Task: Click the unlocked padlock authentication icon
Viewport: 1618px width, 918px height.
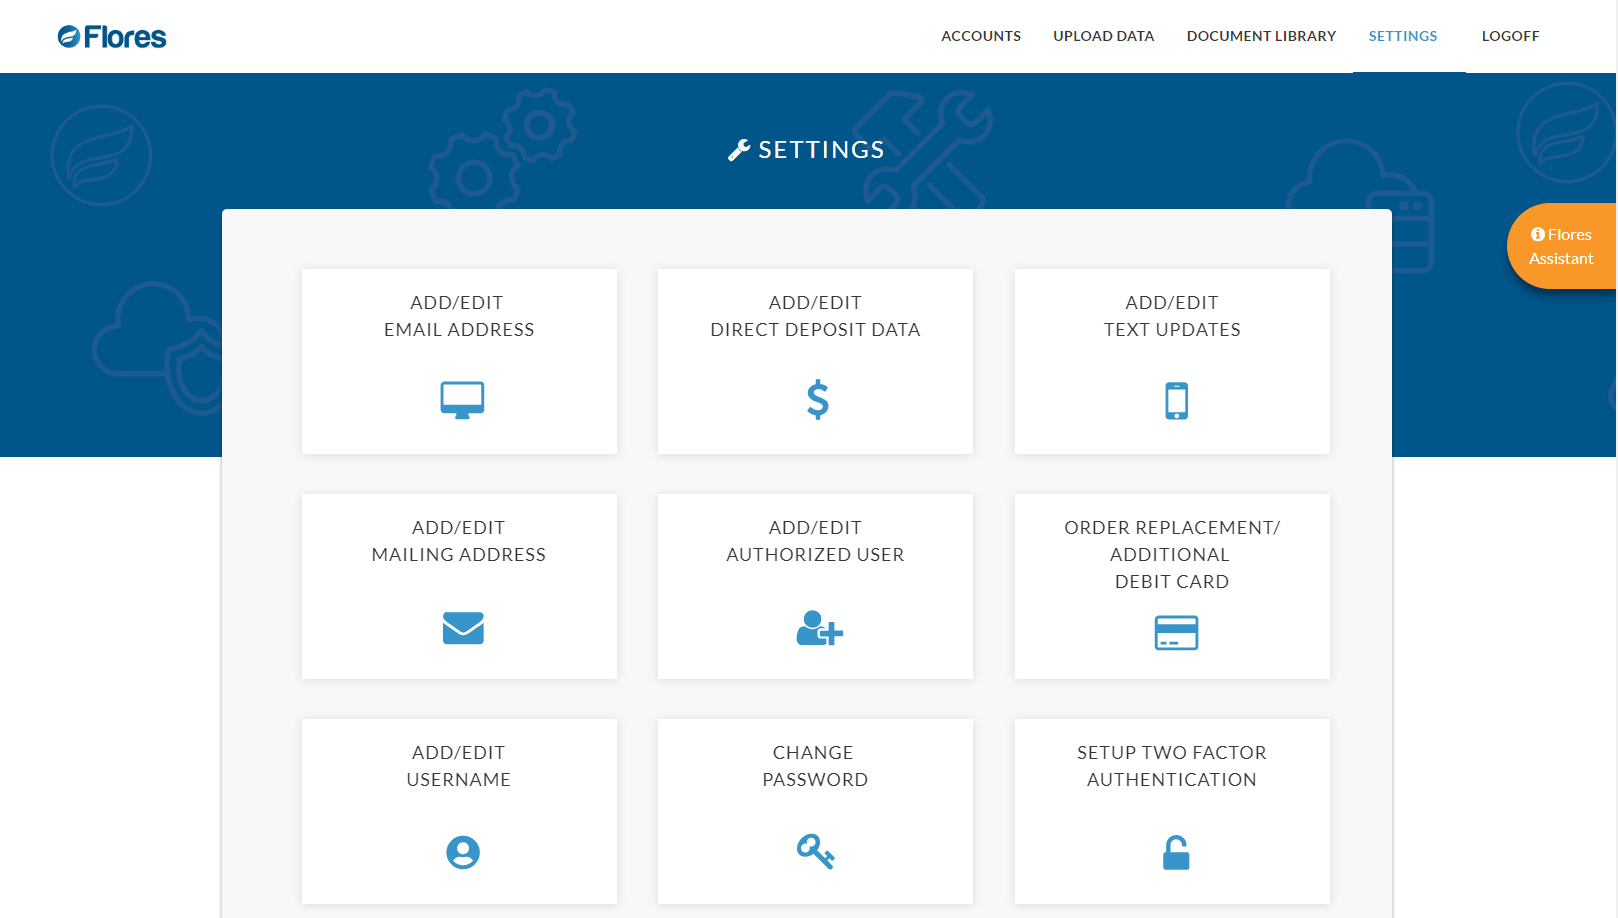Action: point(1176,853)
